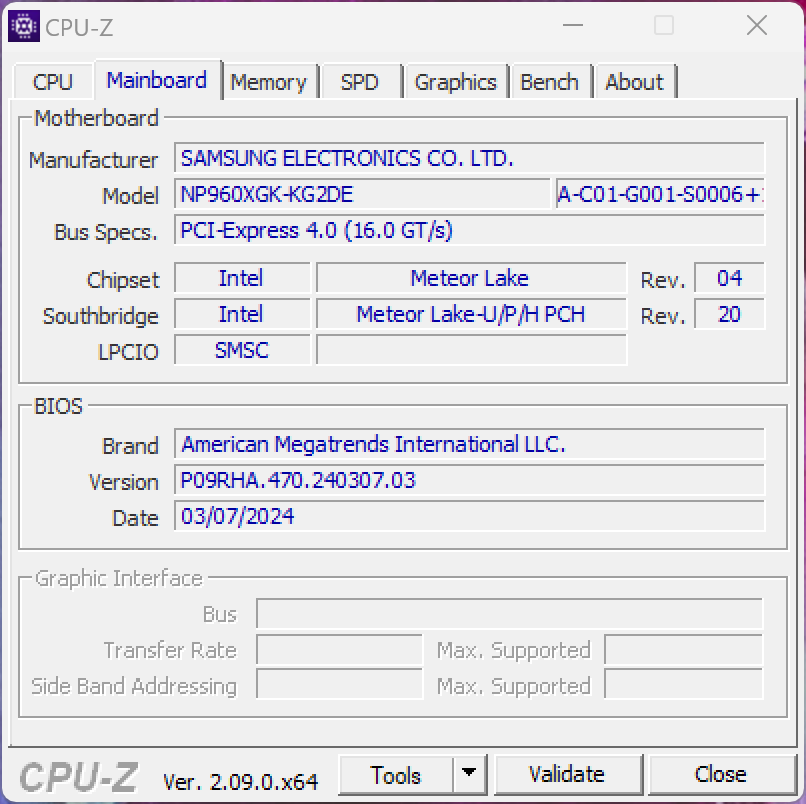
Task: Click the Southbridge Rev. value 20
Action: 729,314
